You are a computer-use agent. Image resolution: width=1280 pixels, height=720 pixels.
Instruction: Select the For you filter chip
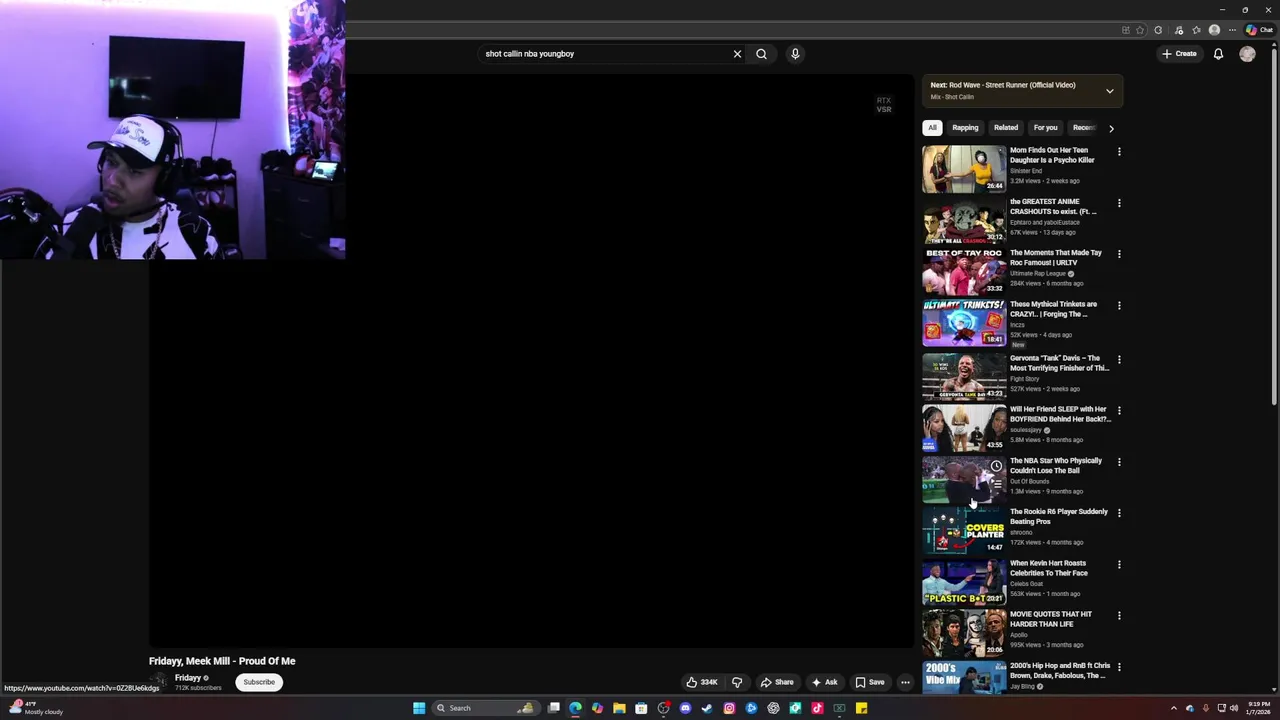point(1045,128)
